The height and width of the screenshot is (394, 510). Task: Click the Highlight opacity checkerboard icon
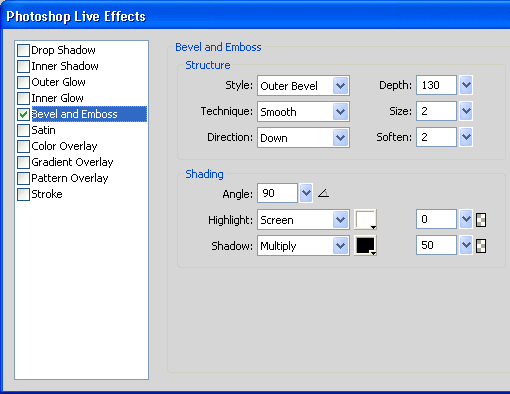[481, 220]
